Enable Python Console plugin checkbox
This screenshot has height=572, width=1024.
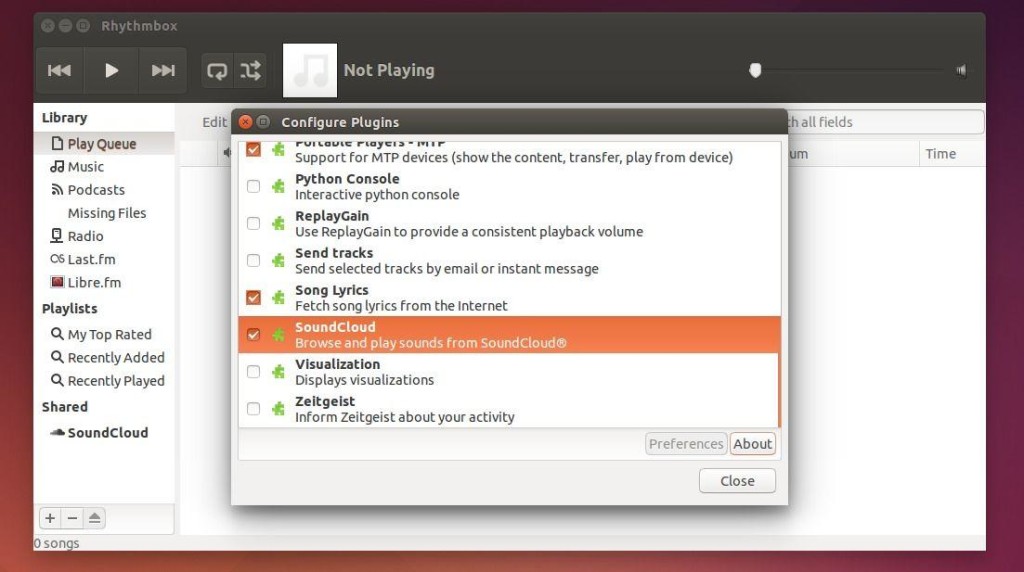pyautogui.click(x=253, y=187)
